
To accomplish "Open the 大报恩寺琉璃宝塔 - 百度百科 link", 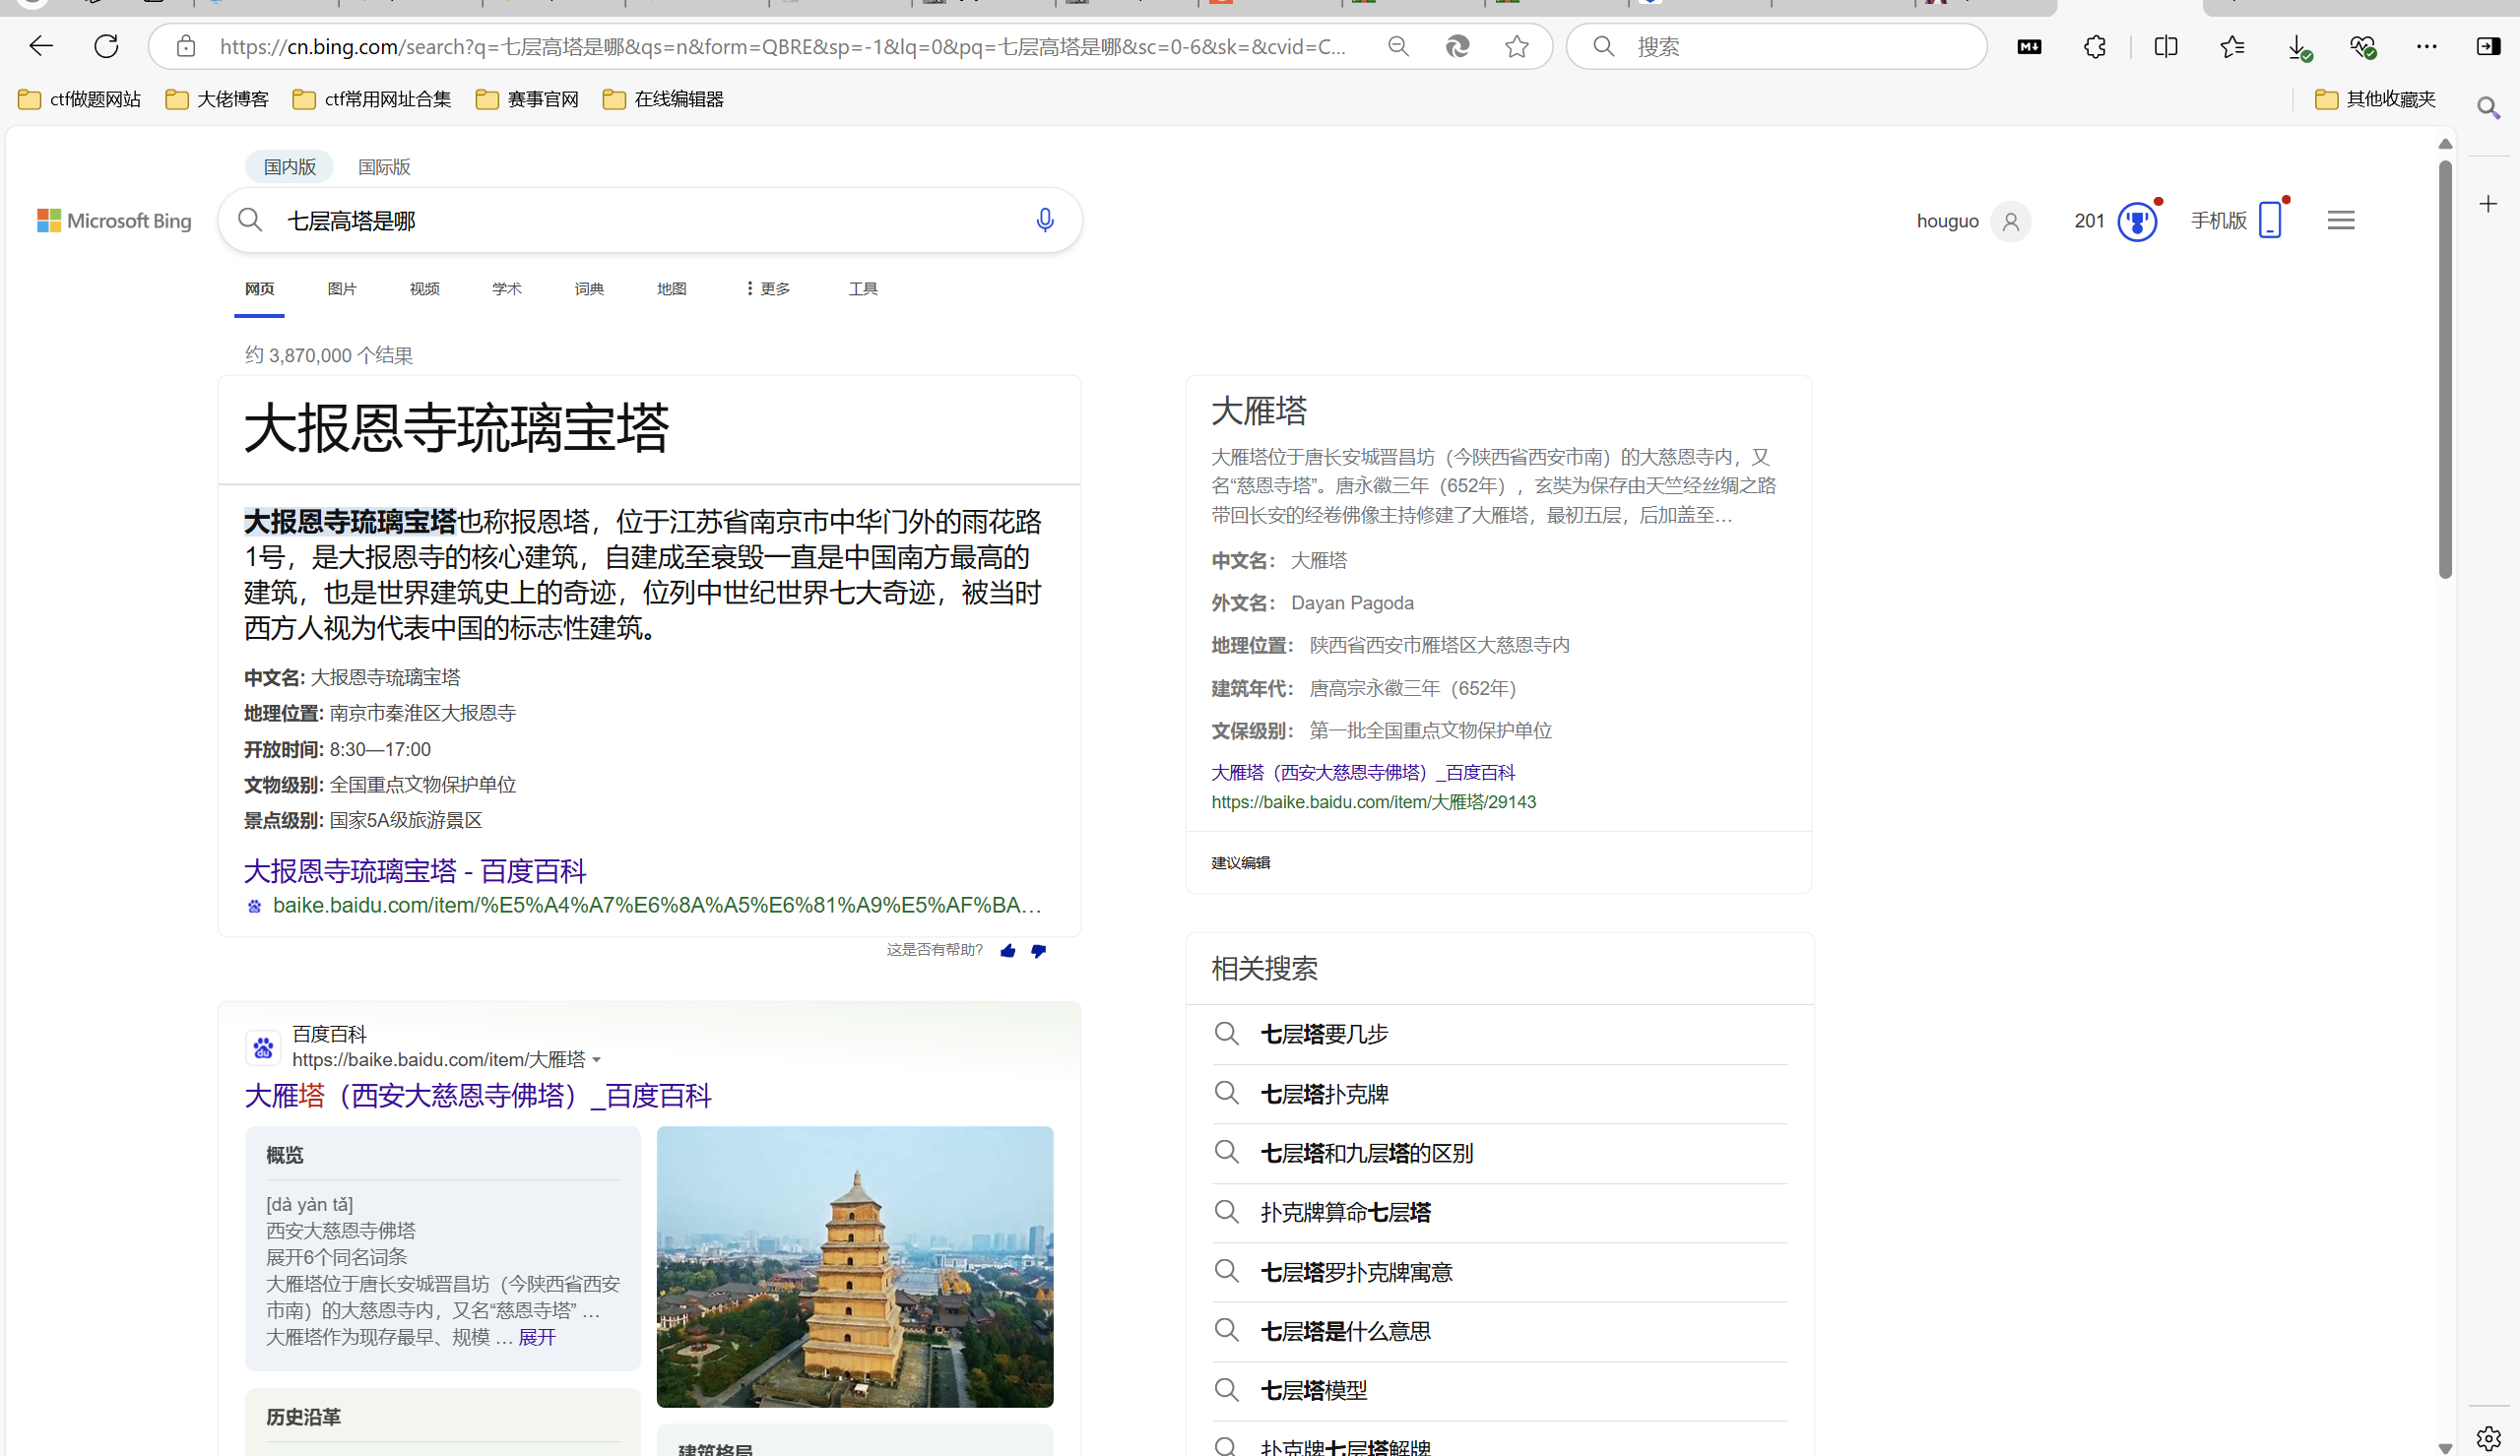I will click(415, 871).
